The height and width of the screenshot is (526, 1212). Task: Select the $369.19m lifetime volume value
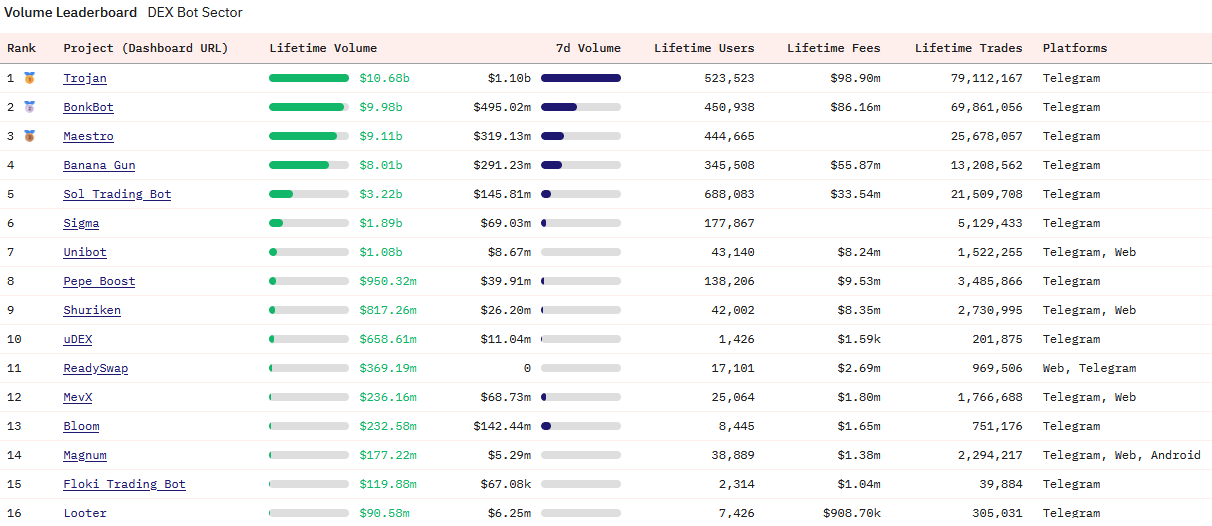point(388,368)
